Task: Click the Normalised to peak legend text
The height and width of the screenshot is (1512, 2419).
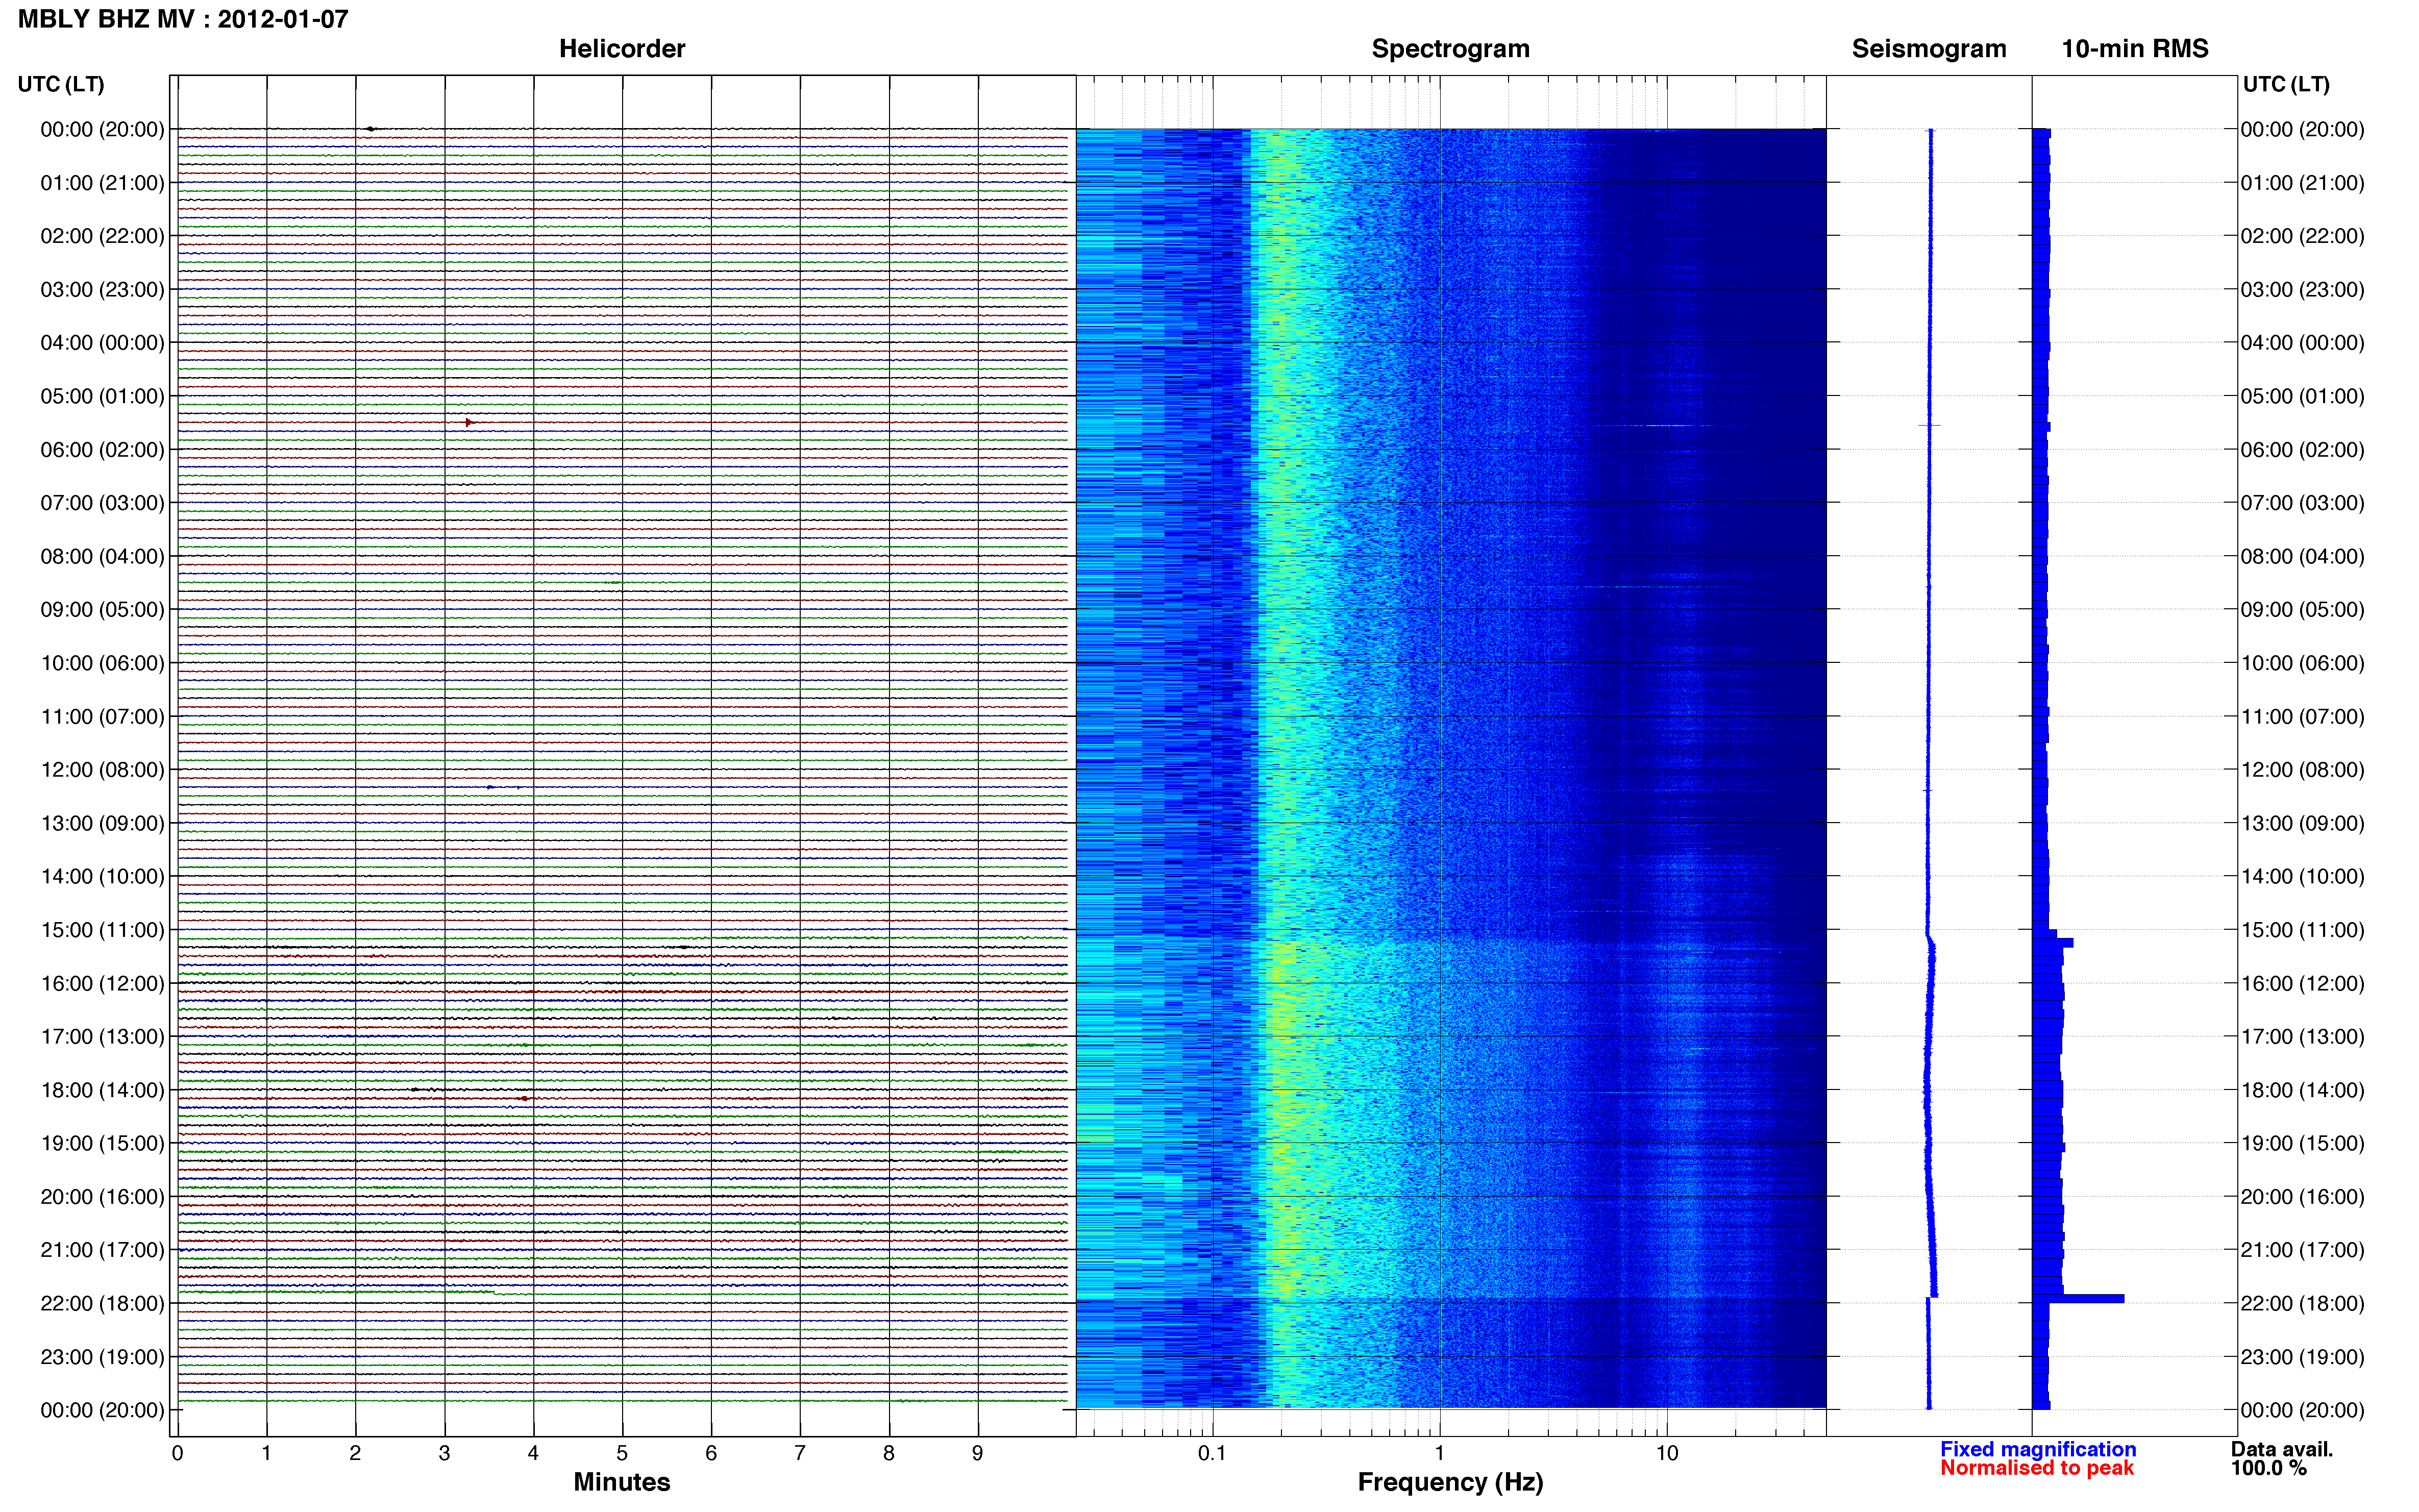Action: tap(2036, 1468)
